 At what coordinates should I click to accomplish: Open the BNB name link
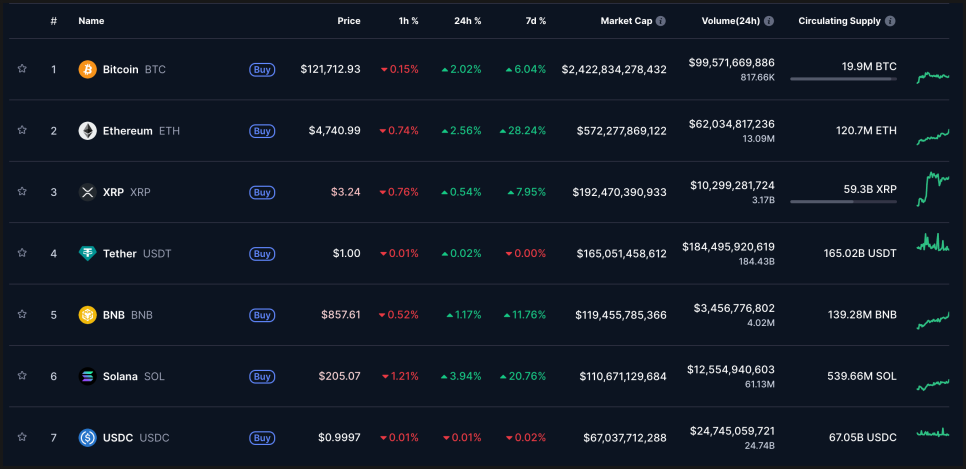click(x=128, y=315)
